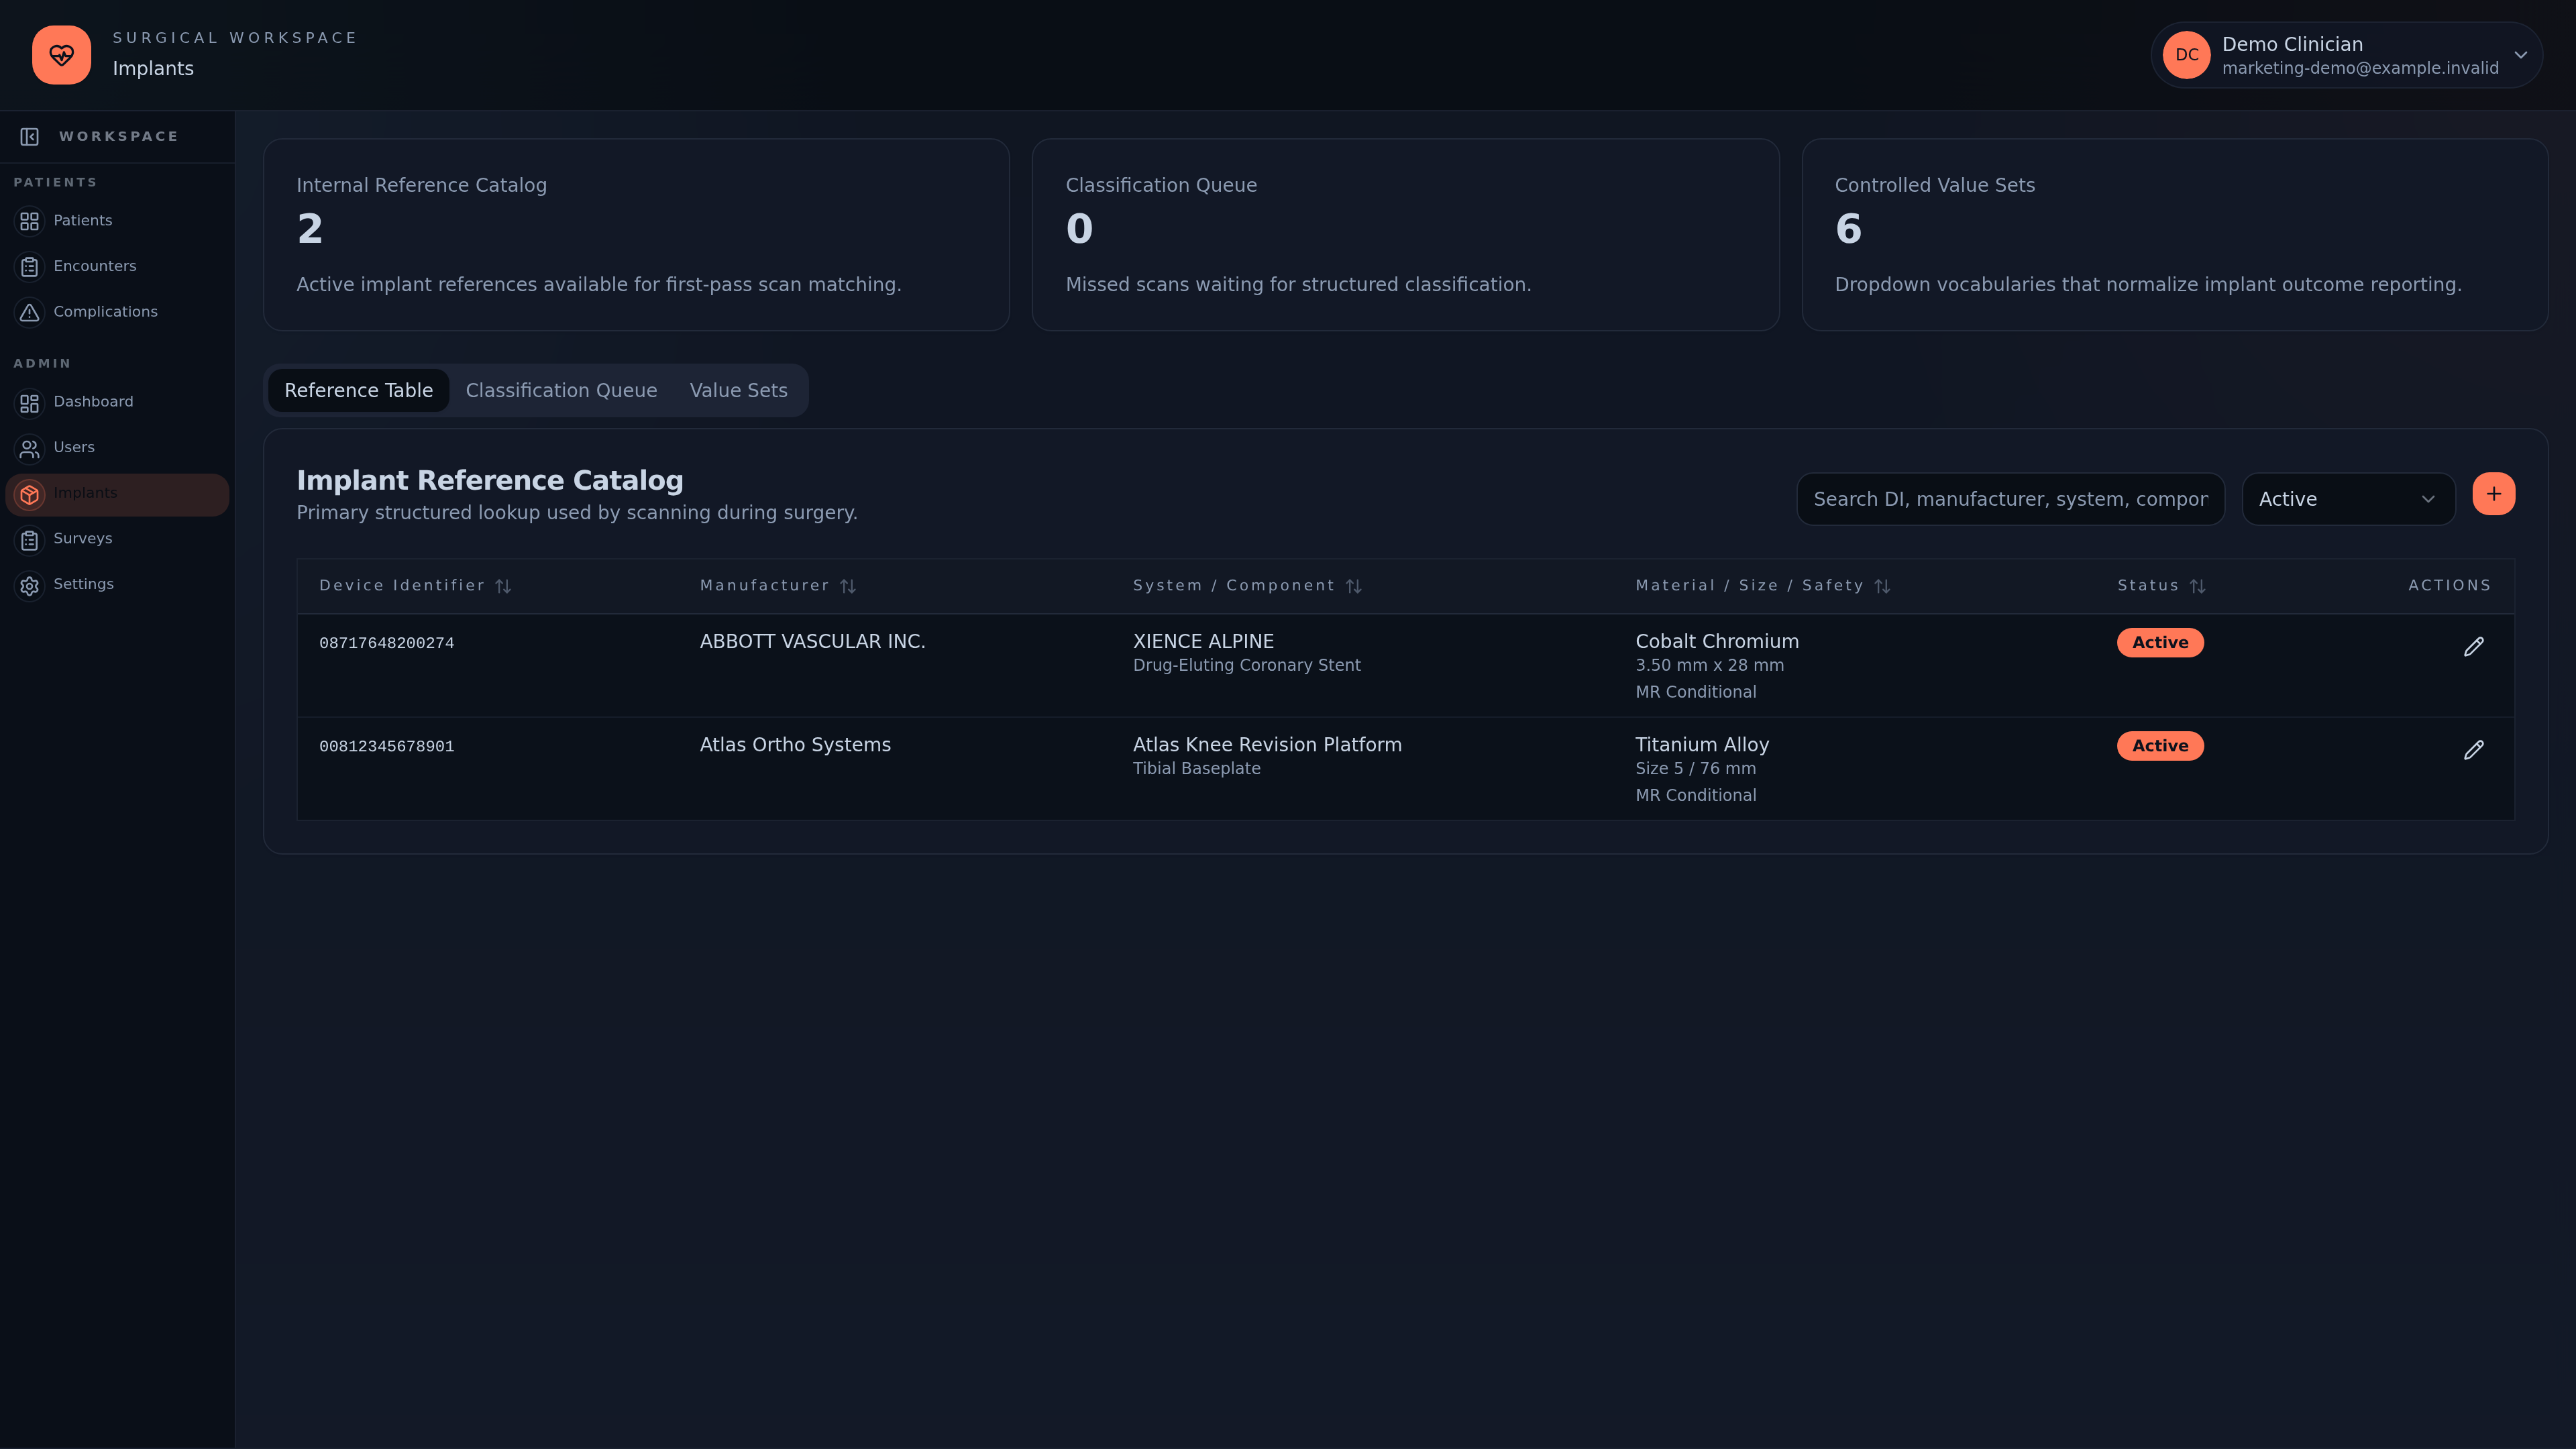Click the Encounters clipboard icon
Screen dimensions: 2576x1449
pyautogui.click(x=30, y=267)
